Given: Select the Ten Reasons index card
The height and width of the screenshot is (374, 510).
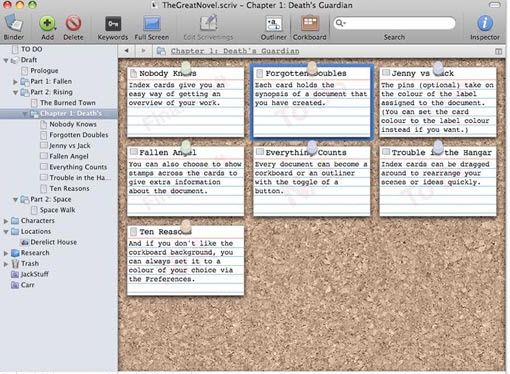Looking at the screenshot, I should [x=185, y=260].
